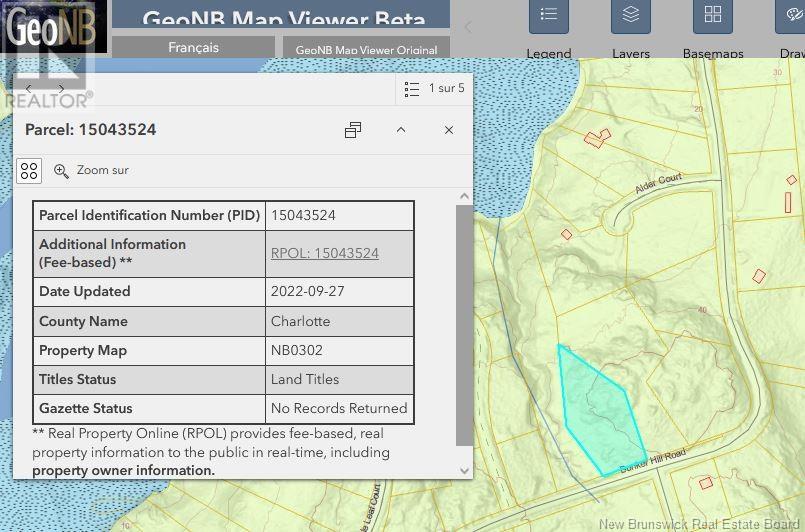The height and width of the screenshot is (532, 805).
Task: Switch language to Français
Action: coord(193,47)
